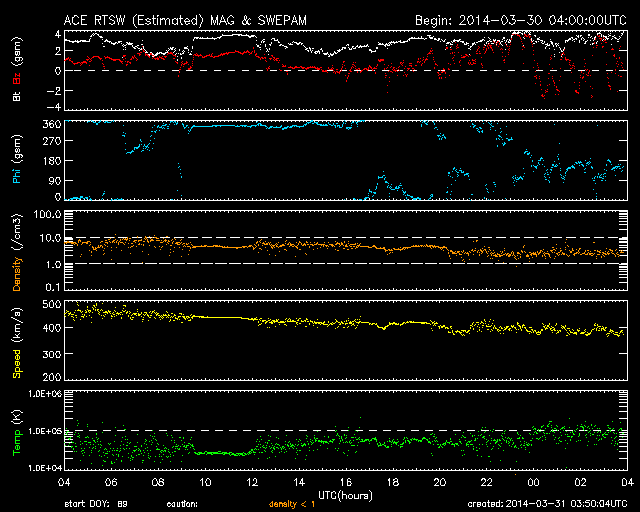Click the '180' tick on the Phi axis
Viewport: 640px width, 512px height.
click(x=52, y=160)
